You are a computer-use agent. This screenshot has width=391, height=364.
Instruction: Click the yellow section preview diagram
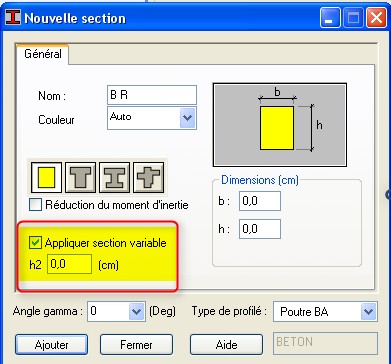(280, 125)
